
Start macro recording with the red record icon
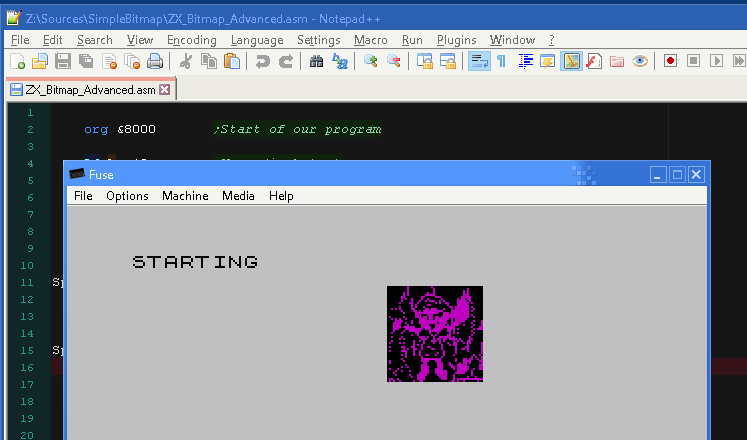670,62
